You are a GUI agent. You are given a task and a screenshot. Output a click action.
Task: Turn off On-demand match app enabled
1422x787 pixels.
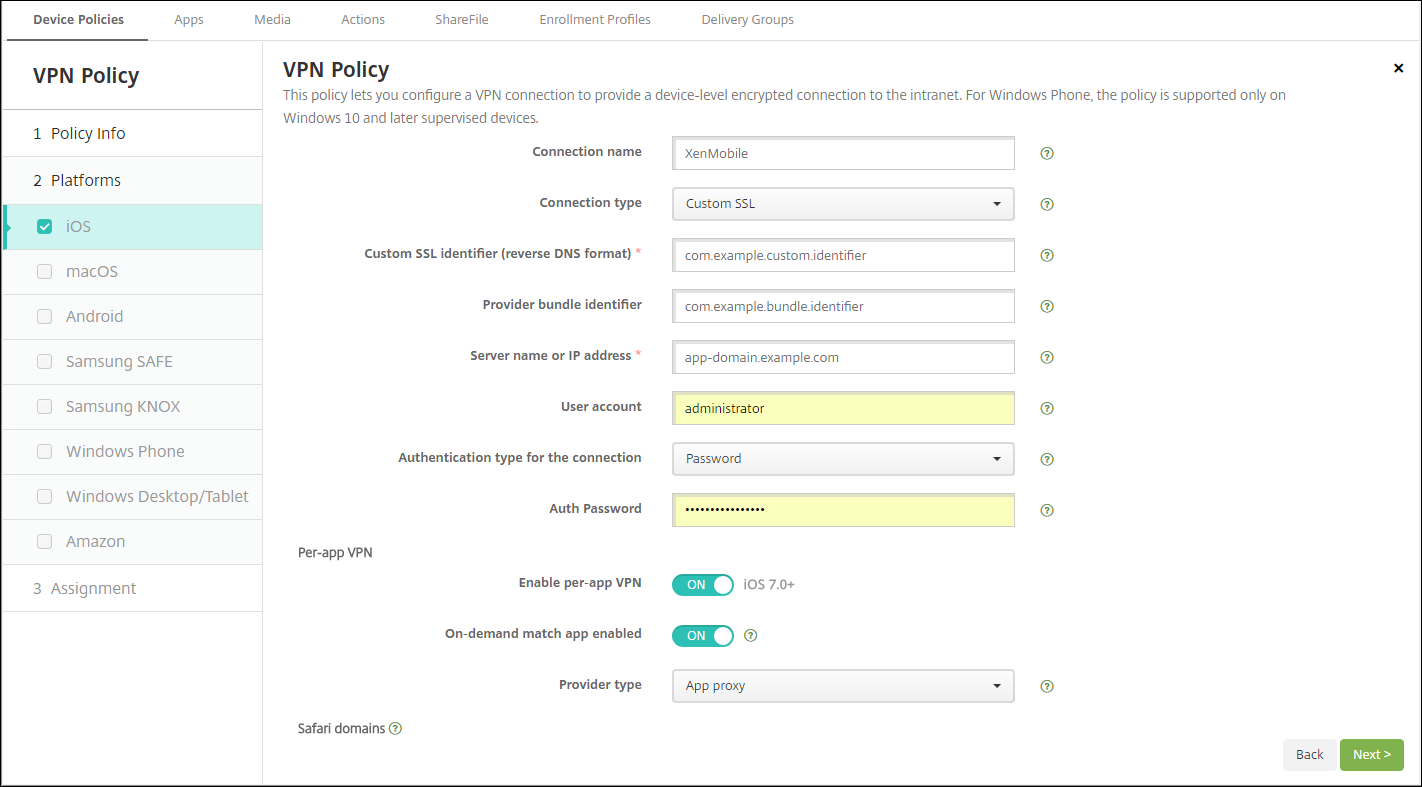coord(702,636)
